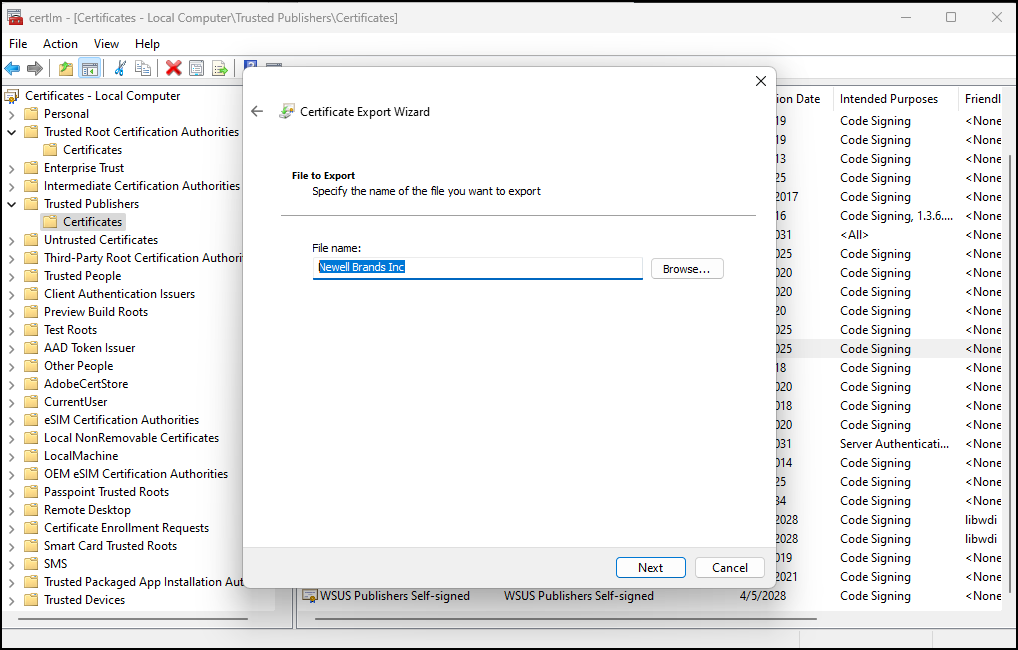Click the Browse... button
This screenshot has height=650, width=1018.
pos(686,269)
